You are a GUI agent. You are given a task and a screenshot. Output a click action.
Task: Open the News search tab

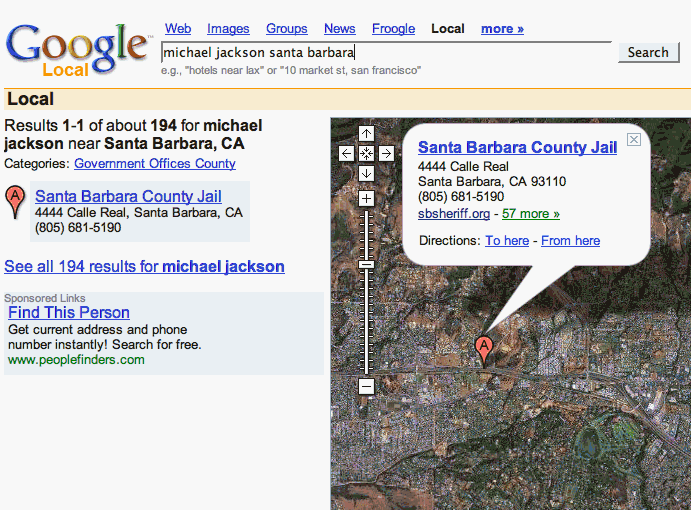(339, 29)
